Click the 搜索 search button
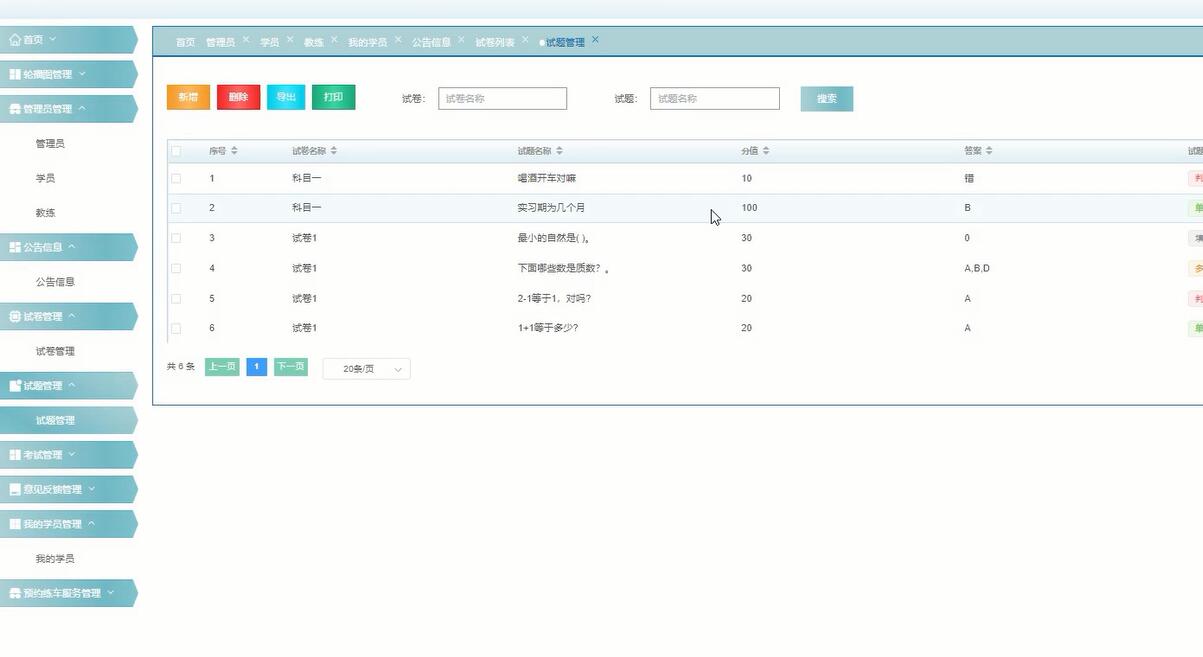The height and width of the screenshot is (657, 1203). click(827, 99)
